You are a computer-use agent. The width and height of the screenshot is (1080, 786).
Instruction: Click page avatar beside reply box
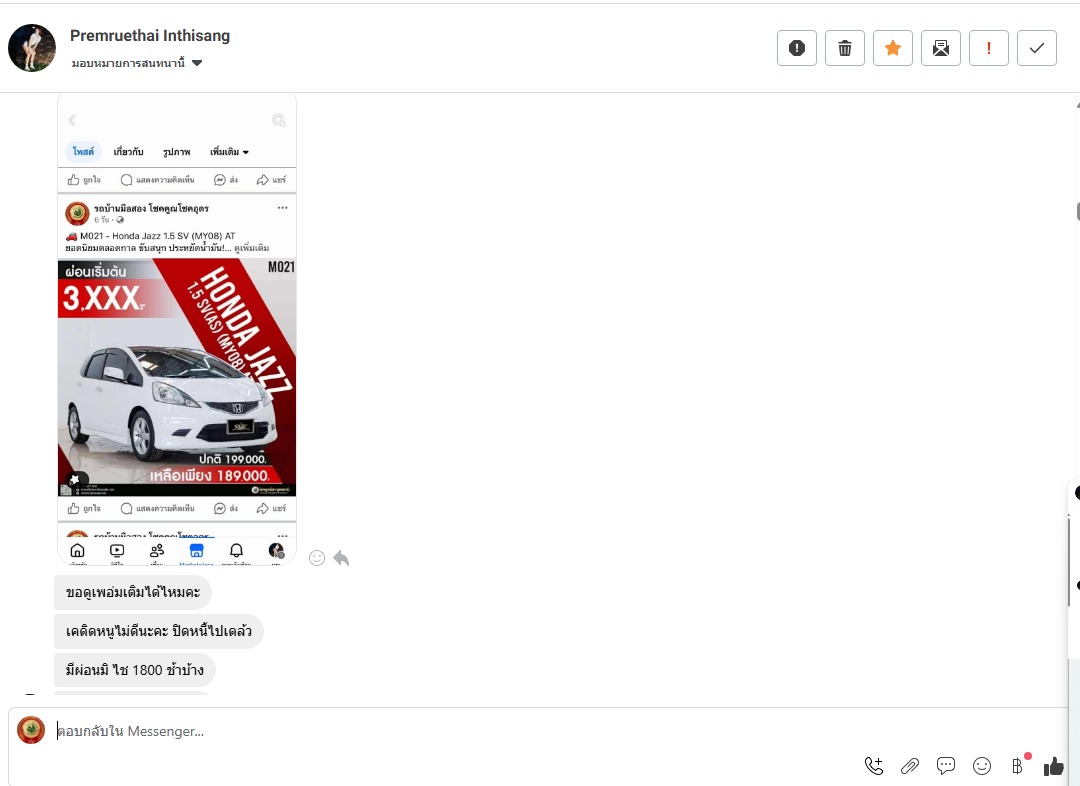[x=31, y=730]
